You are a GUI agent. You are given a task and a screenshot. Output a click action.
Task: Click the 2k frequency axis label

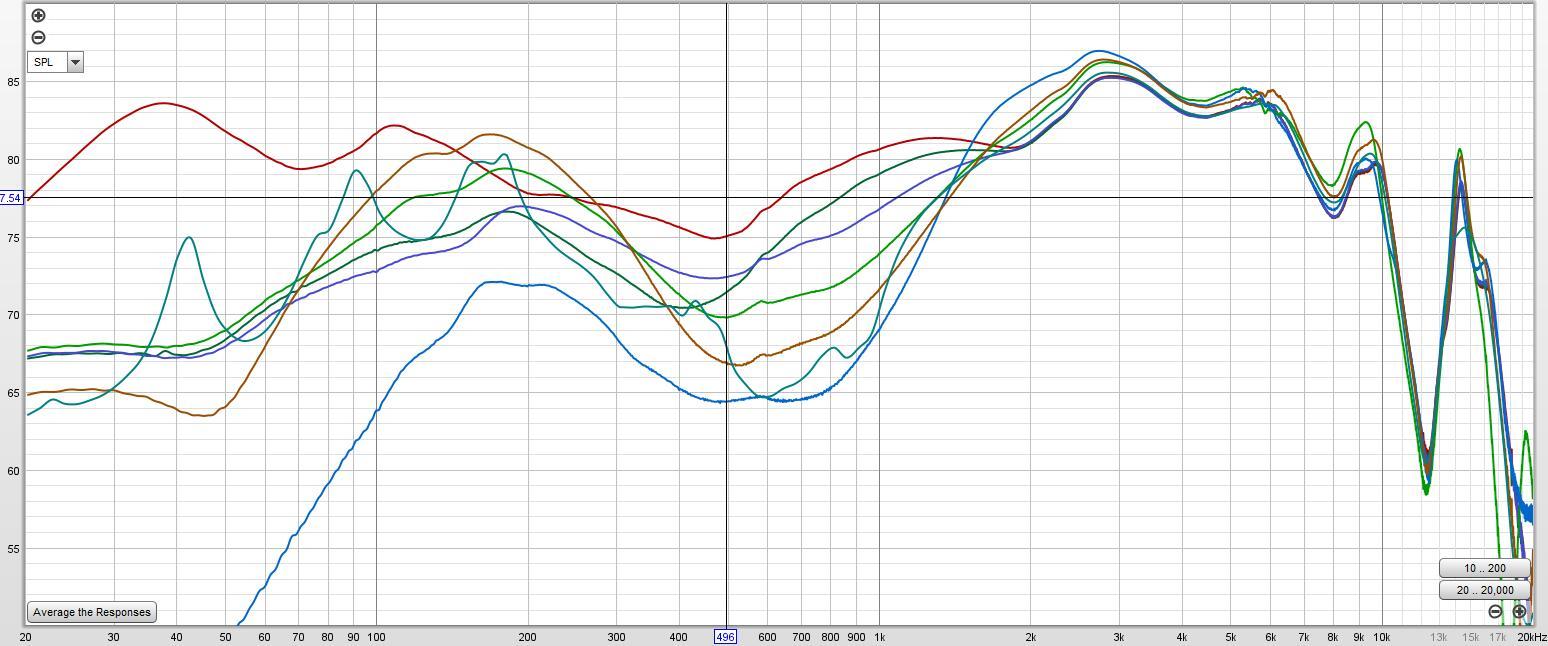tap(1031, 637)
